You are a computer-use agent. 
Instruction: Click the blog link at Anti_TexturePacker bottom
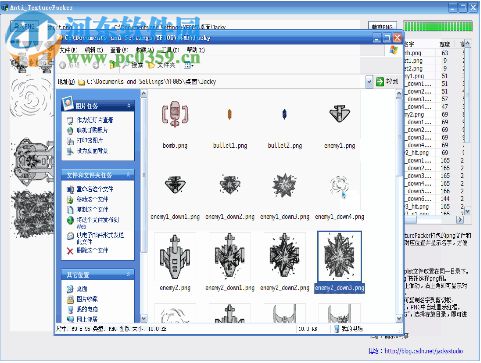[423, 351]
